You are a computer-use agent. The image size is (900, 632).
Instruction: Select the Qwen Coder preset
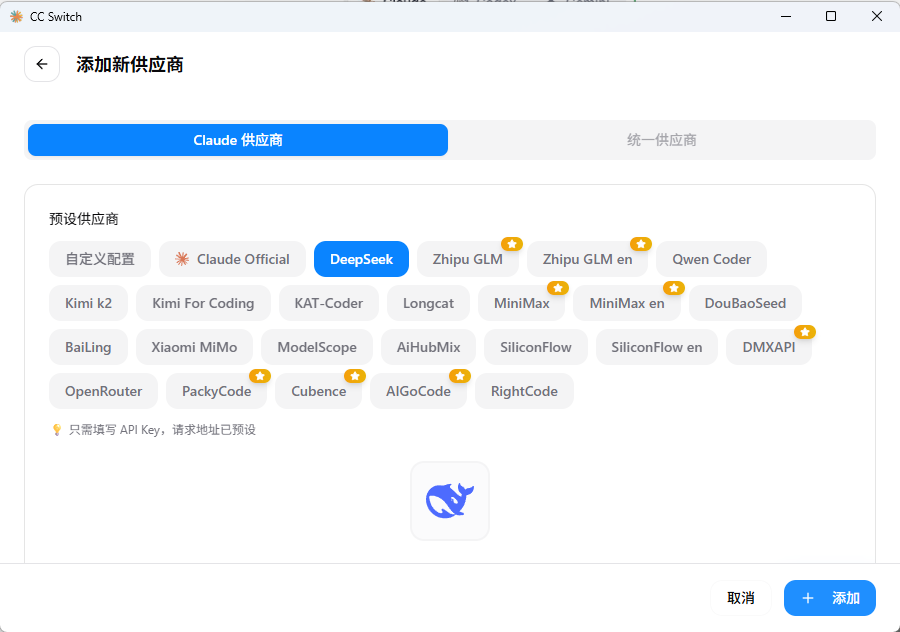(711, 259)
